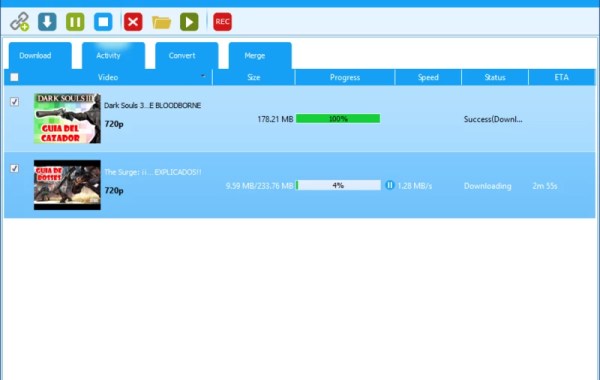Click the 720p label of The Surge

(x=114, y=191)
